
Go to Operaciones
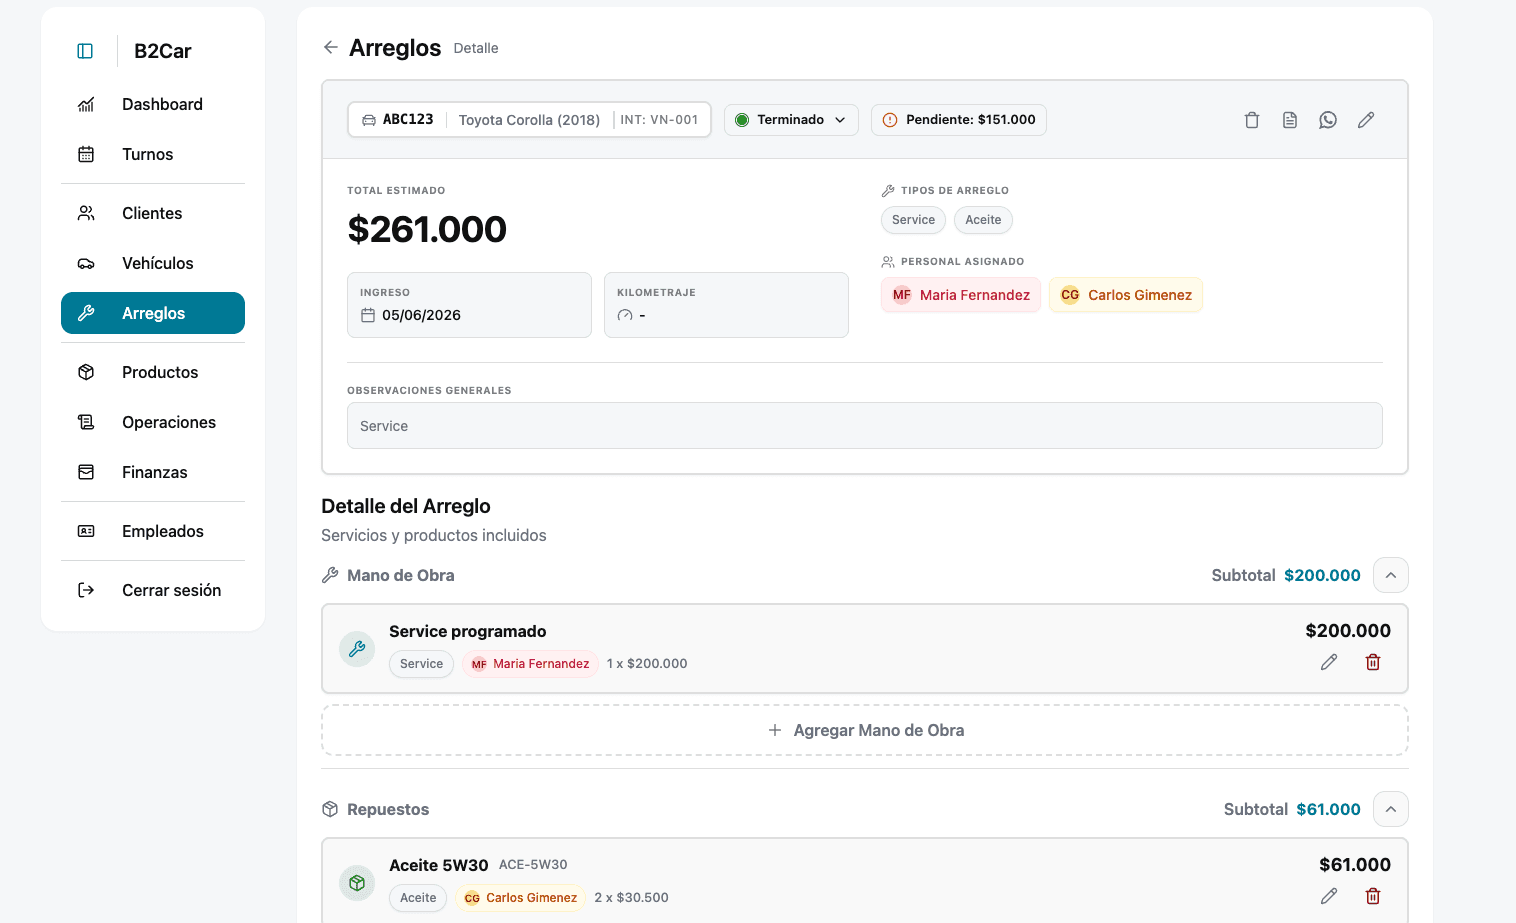(153, 422)
